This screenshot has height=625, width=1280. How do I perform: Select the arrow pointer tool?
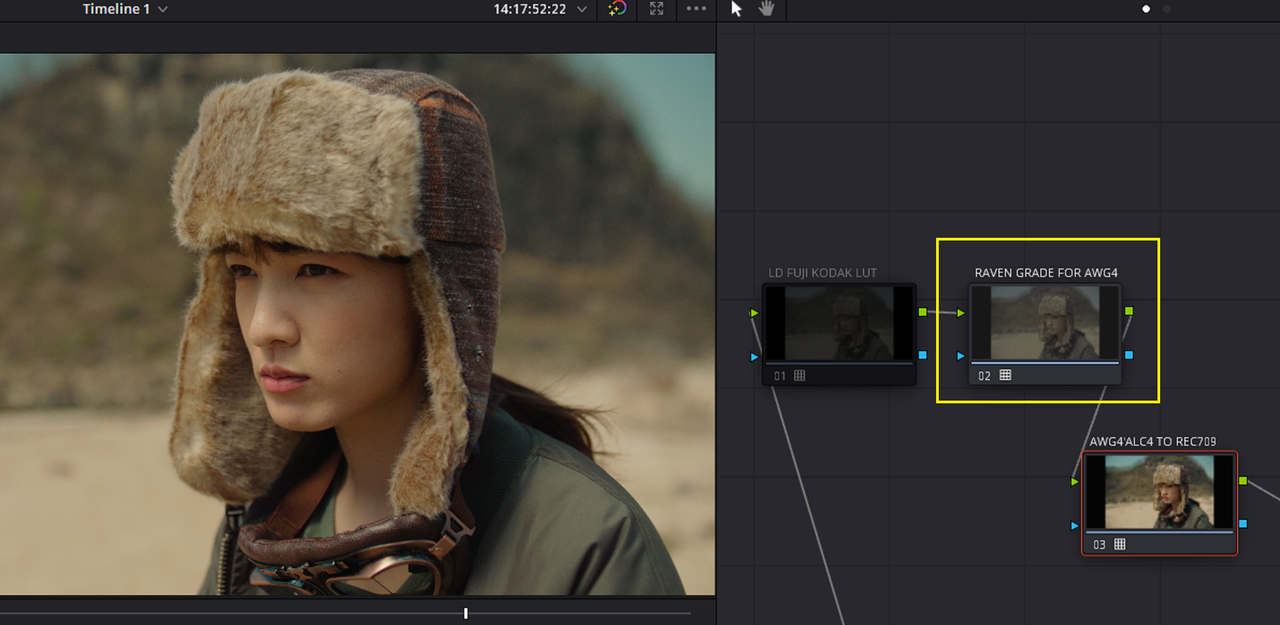(737, 9)
